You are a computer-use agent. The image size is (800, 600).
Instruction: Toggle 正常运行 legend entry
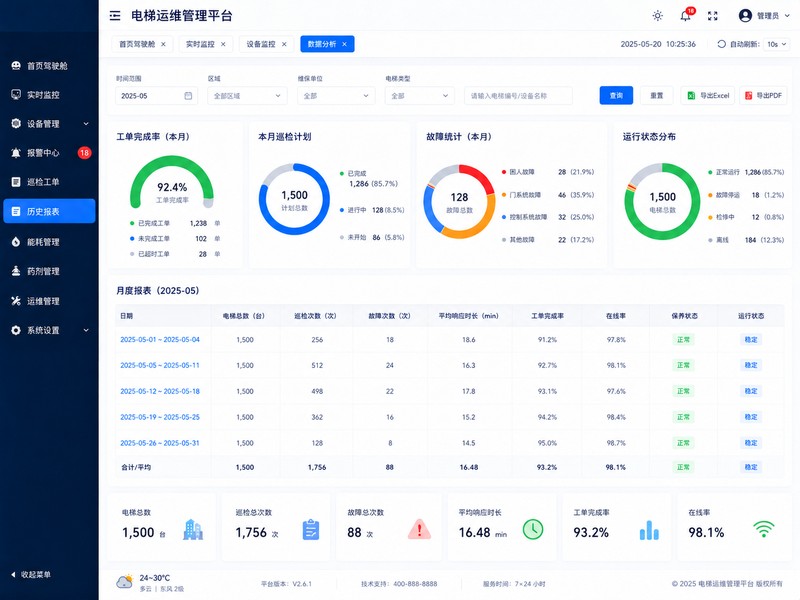tap(745, 172)
